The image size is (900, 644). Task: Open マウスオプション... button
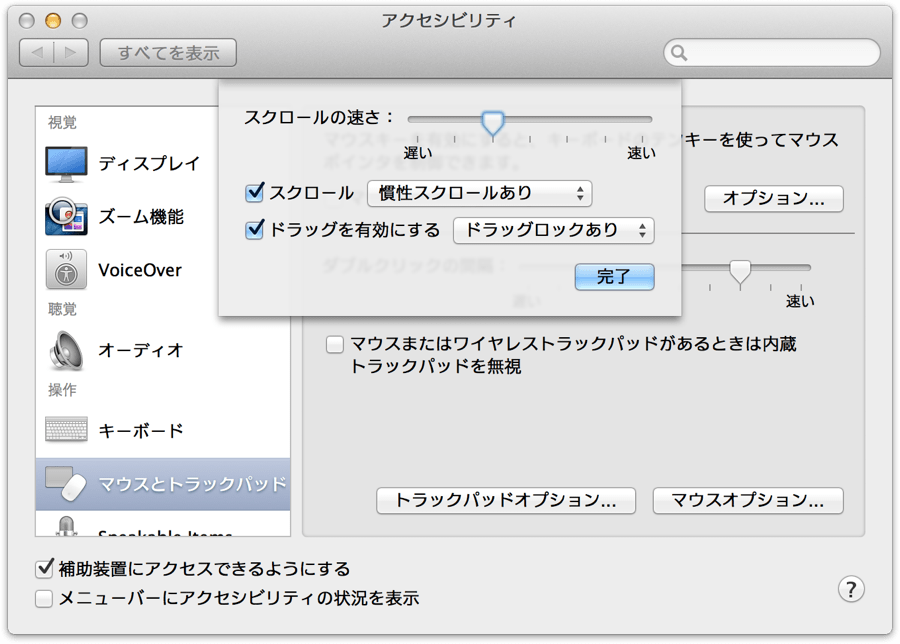point(748,501)
